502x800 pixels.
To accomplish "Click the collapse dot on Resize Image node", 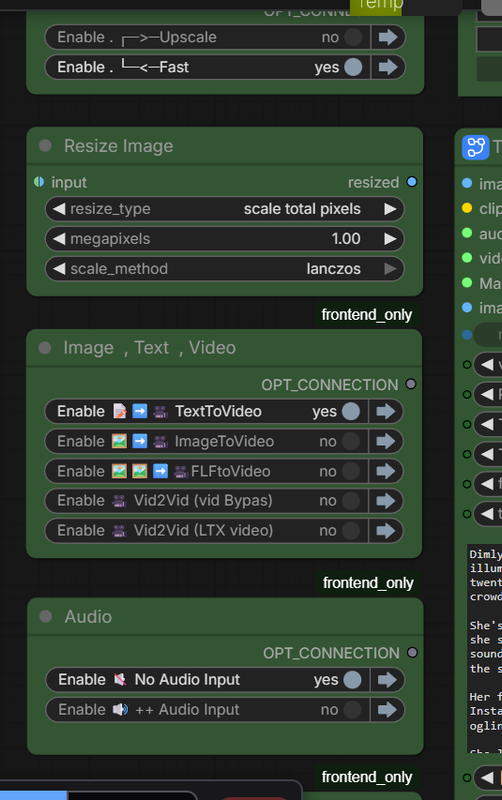I will pyautogui.click(x=45, y=146).
